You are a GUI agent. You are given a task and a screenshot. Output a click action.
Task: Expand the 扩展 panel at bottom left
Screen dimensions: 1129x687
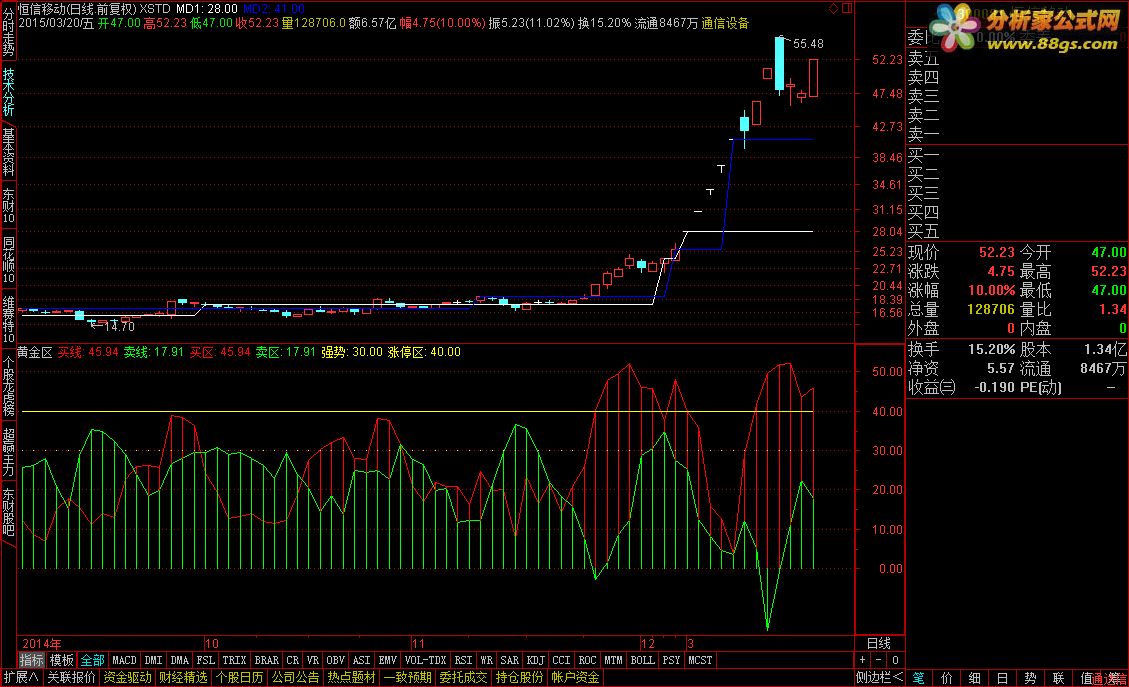(x=21, y=678)
